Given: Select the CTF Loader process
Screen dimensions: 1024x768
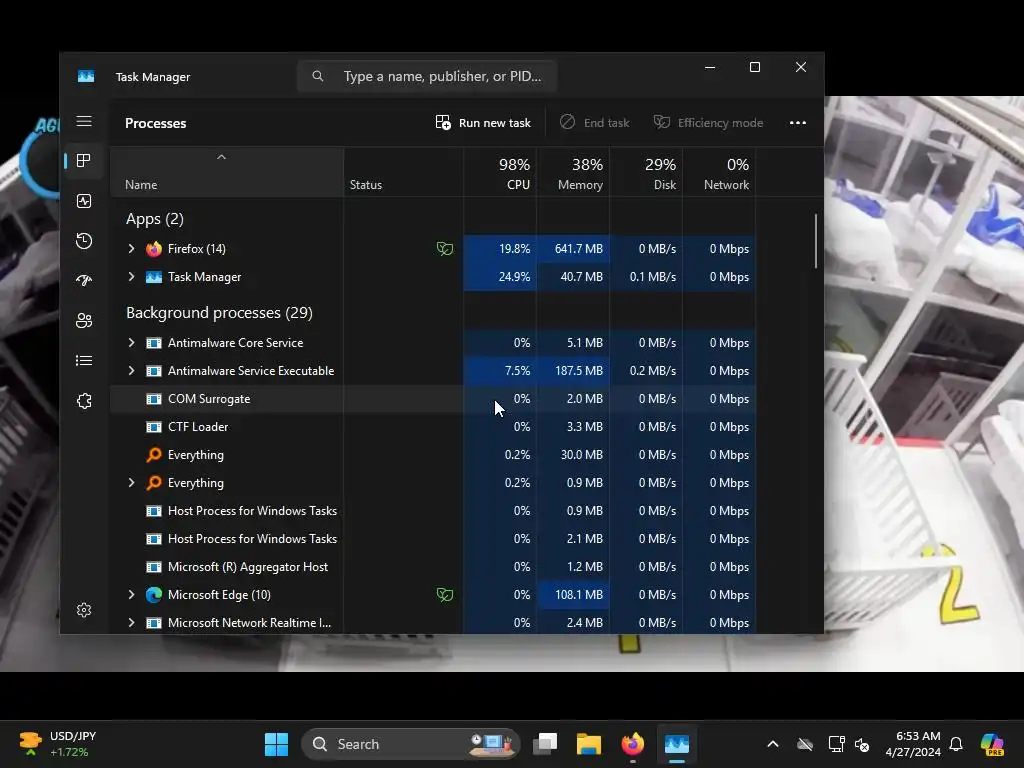Looking at the screenshot, I should [x=433, y=427].
